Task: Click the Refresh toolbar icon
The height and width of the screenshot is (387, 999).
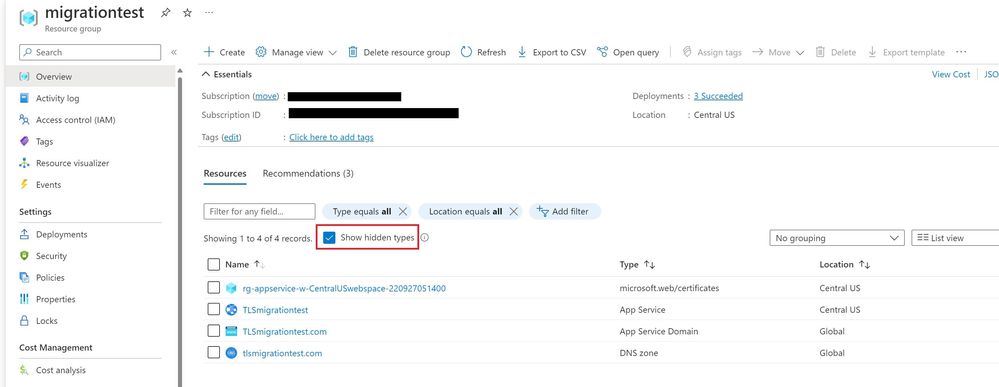Action: [x=466, y=52]
